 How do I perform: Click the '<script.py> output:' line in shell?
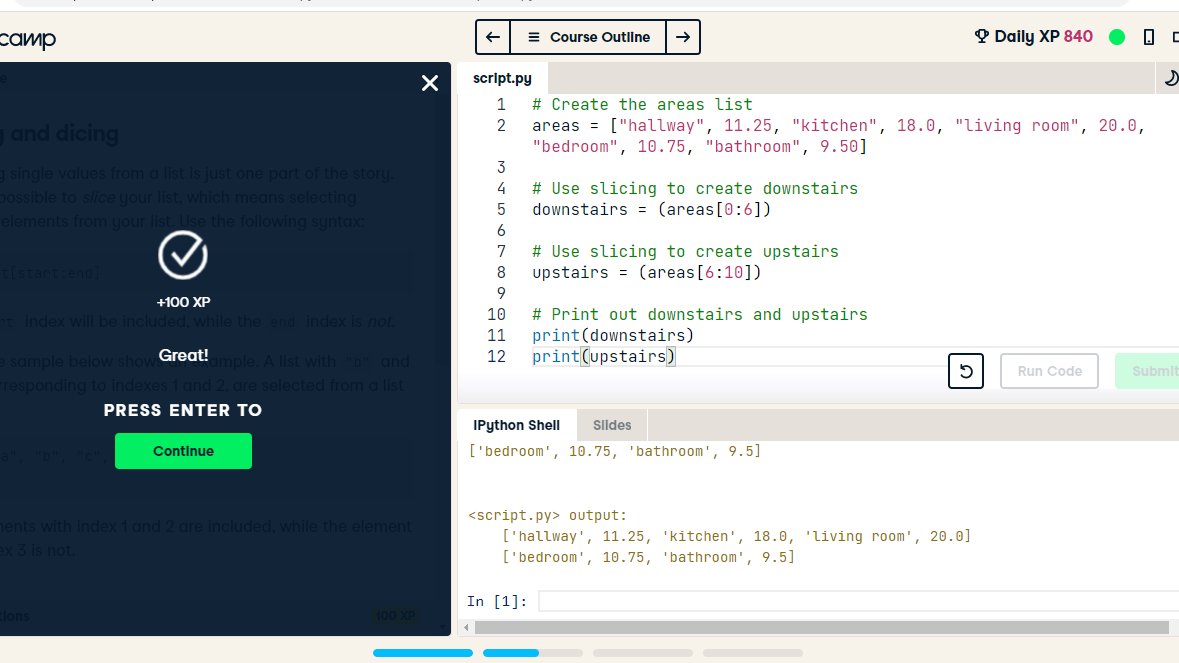tap(547, 516)
